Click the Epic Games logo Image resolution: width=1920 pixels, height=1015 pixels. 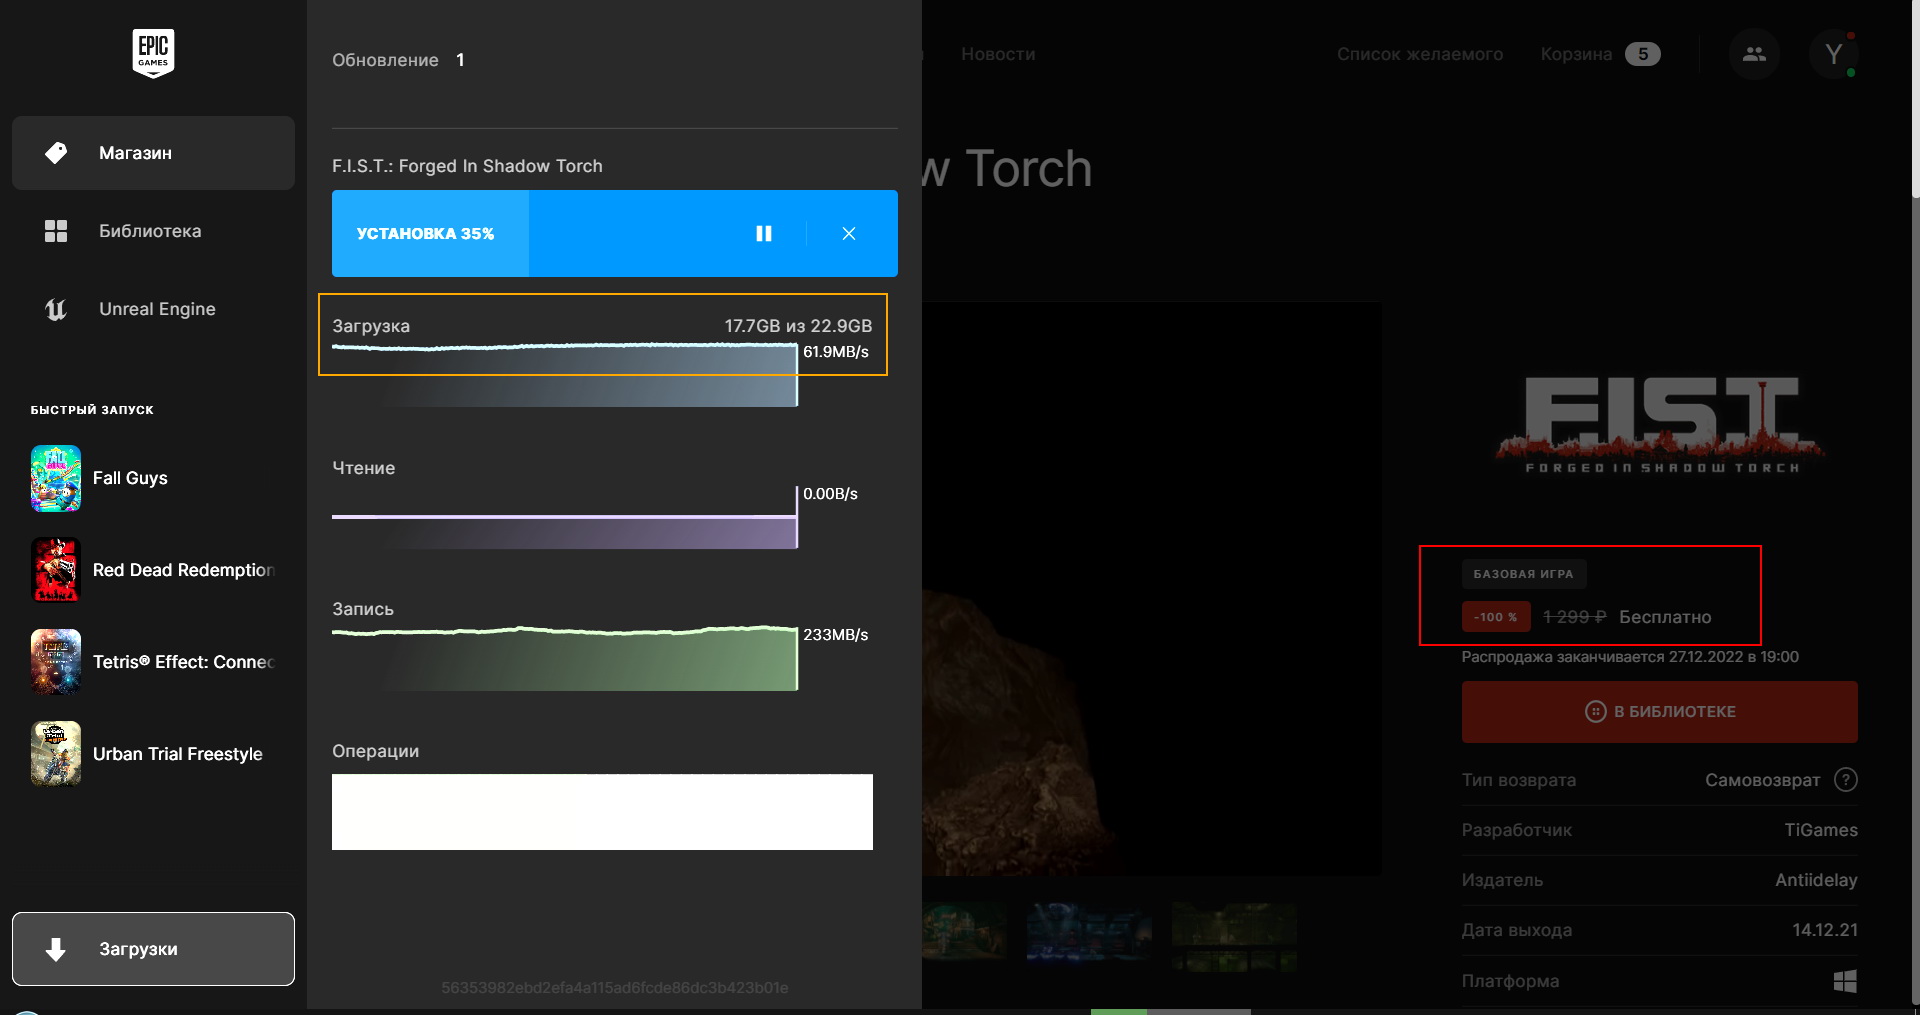coord(153,53)
